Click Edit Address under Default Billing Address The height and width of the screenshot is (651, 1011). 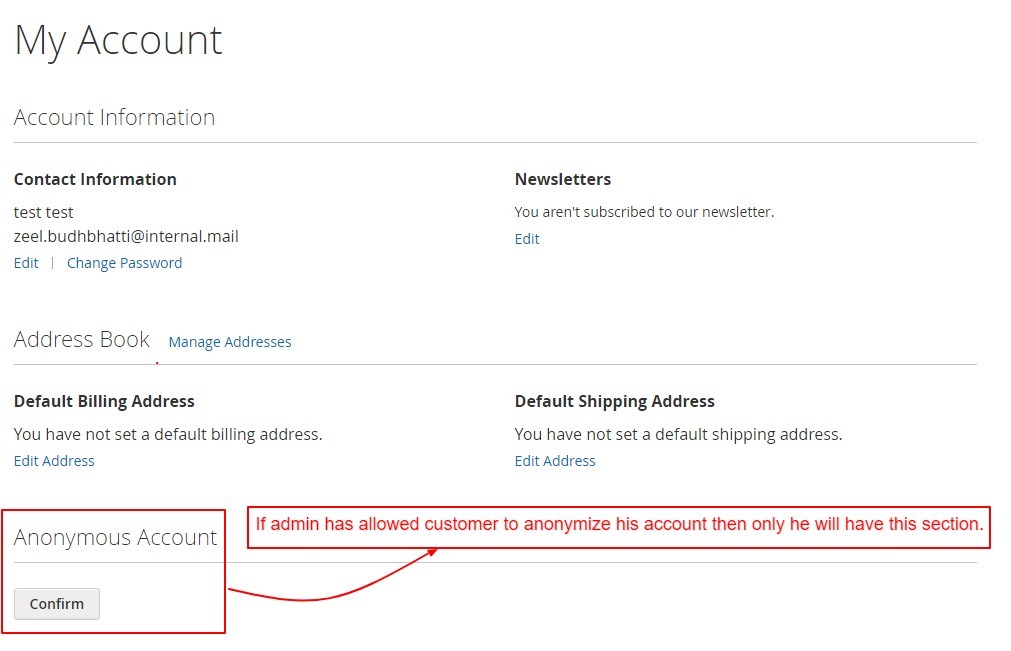[x=54, y=461]
